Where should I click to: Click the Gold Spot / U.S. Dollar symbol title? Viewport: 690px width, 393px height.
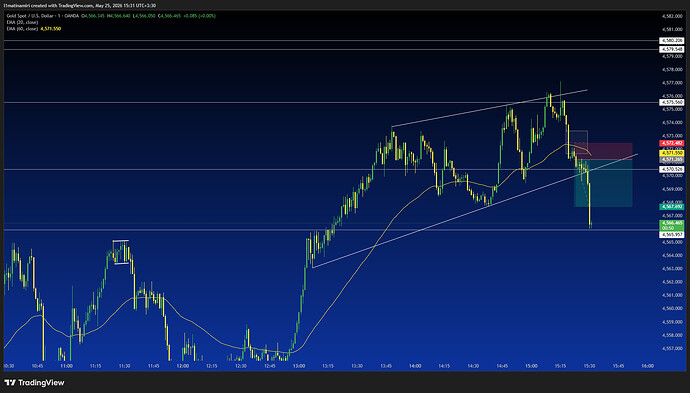(x=31, y=16)
